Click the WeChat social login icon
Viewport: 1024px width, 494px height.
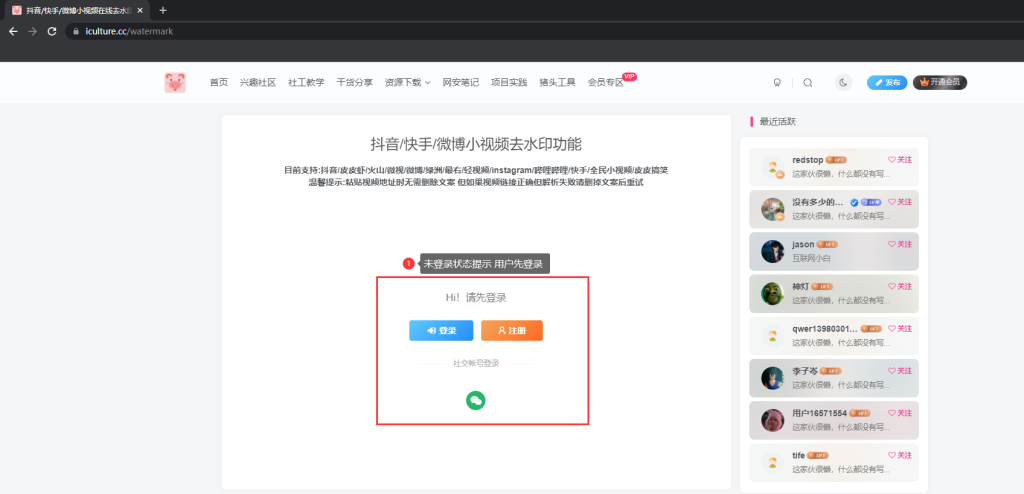(x=475, y=401)
